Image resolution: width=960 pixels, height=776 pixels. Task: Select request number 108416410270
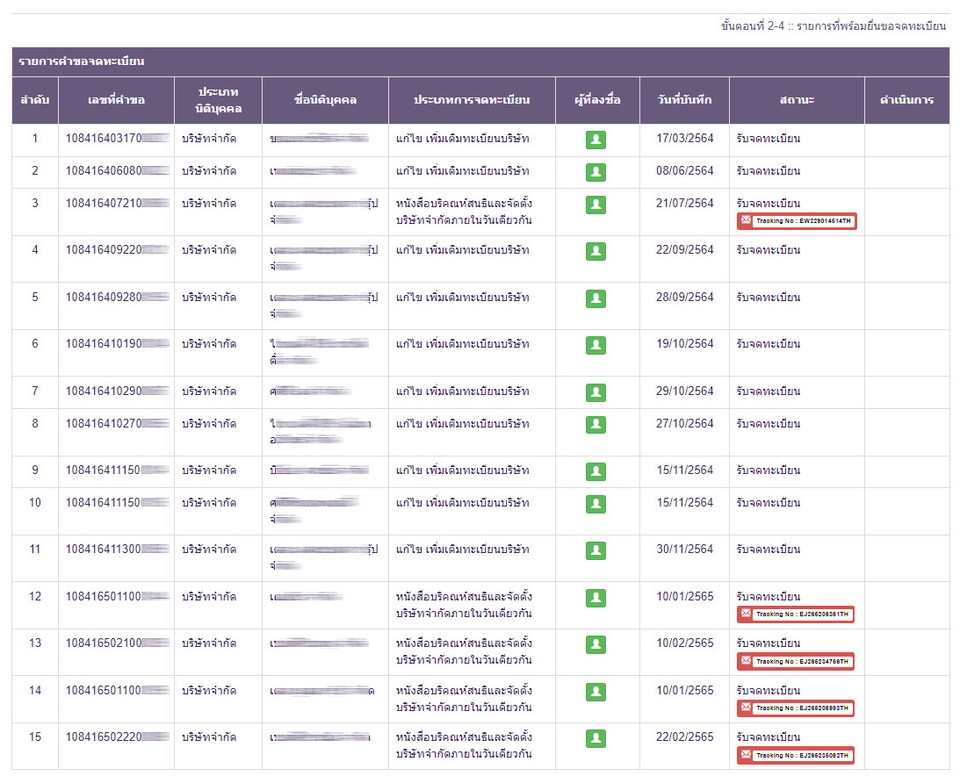pyautogui.click(x=117, y=423)
